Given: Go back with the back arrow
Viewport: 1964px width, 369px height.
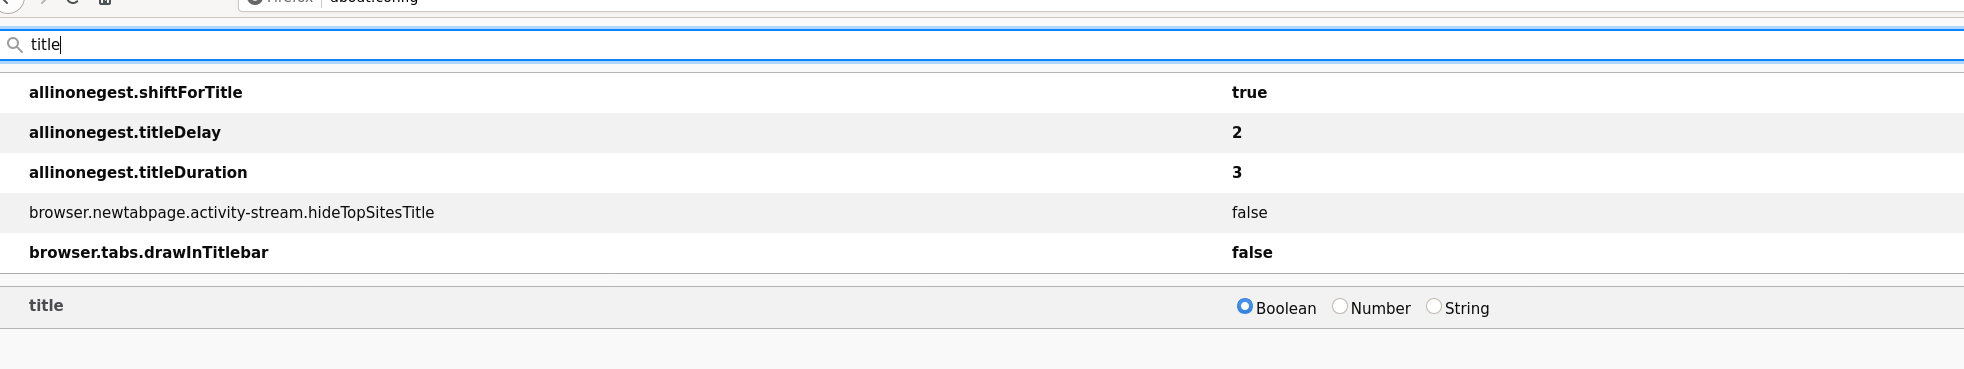Looking at the screenshot, I should tap(8, 2).
